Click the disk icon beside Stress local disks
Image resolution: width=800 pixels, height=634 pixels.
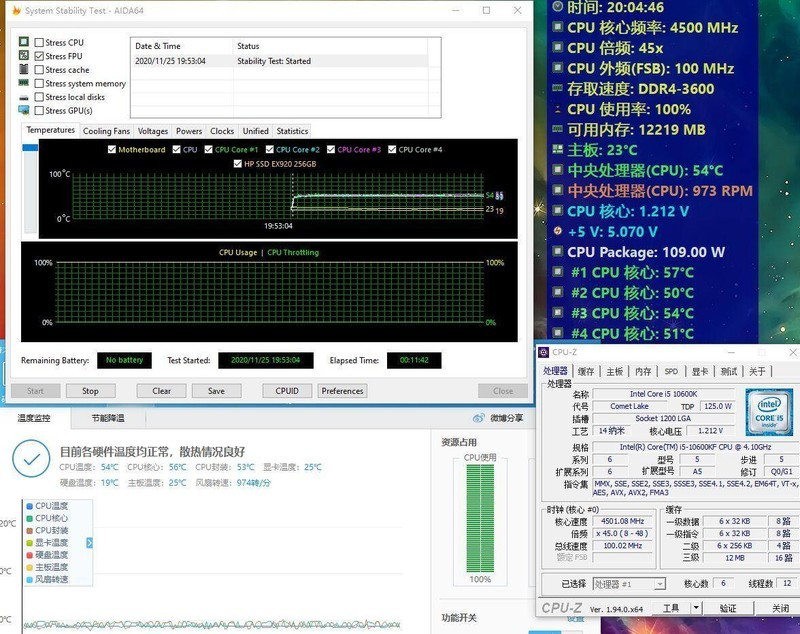24,97
